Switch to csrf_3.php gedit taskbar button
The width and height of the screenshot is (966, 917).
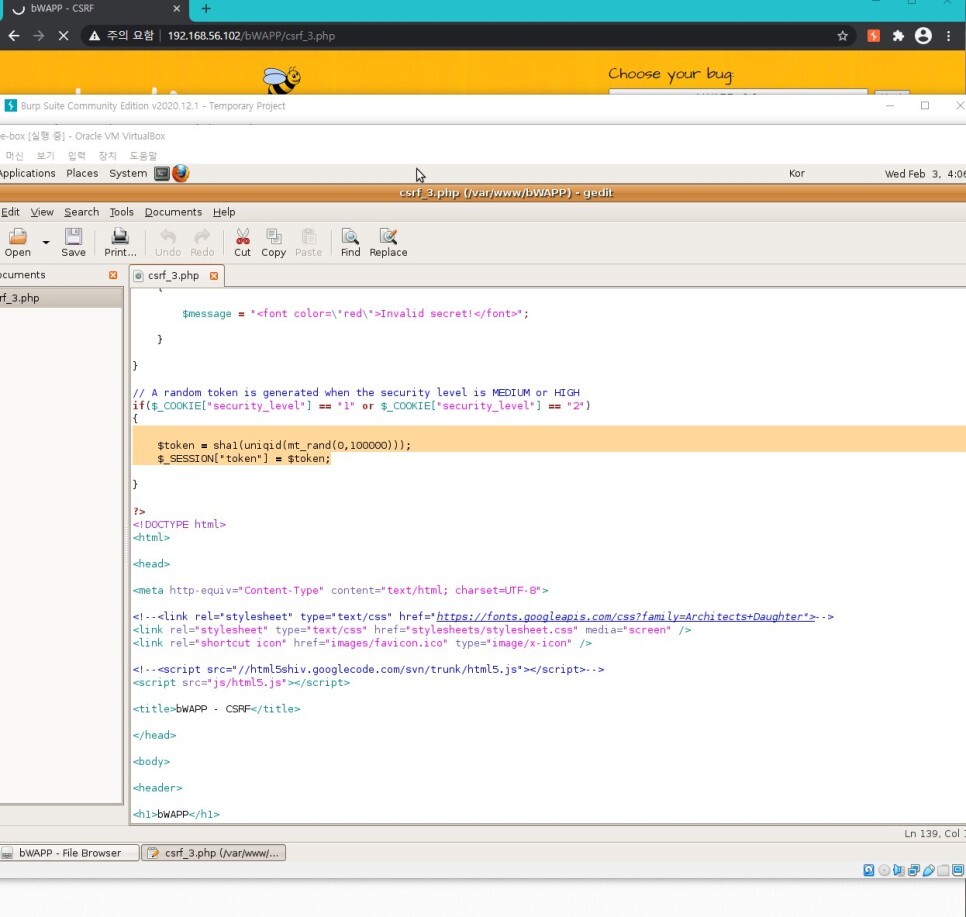(214, 853)
